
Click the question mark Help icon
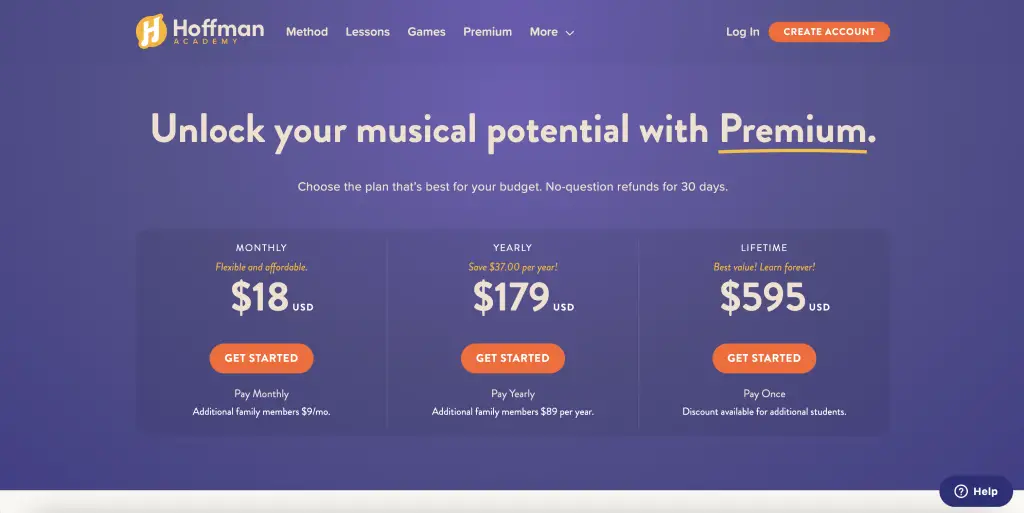(x=961, y=491)
